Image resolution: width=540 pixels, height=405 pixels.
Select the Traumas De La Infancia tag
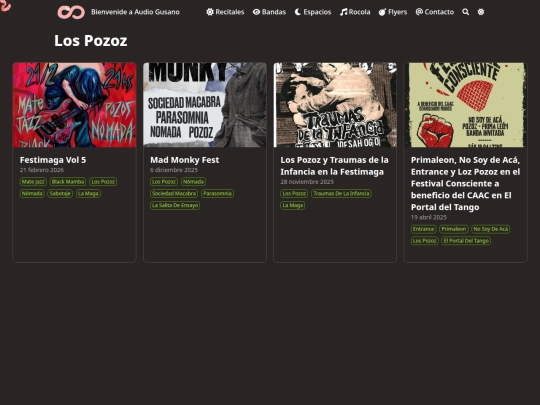pos(341,194)
